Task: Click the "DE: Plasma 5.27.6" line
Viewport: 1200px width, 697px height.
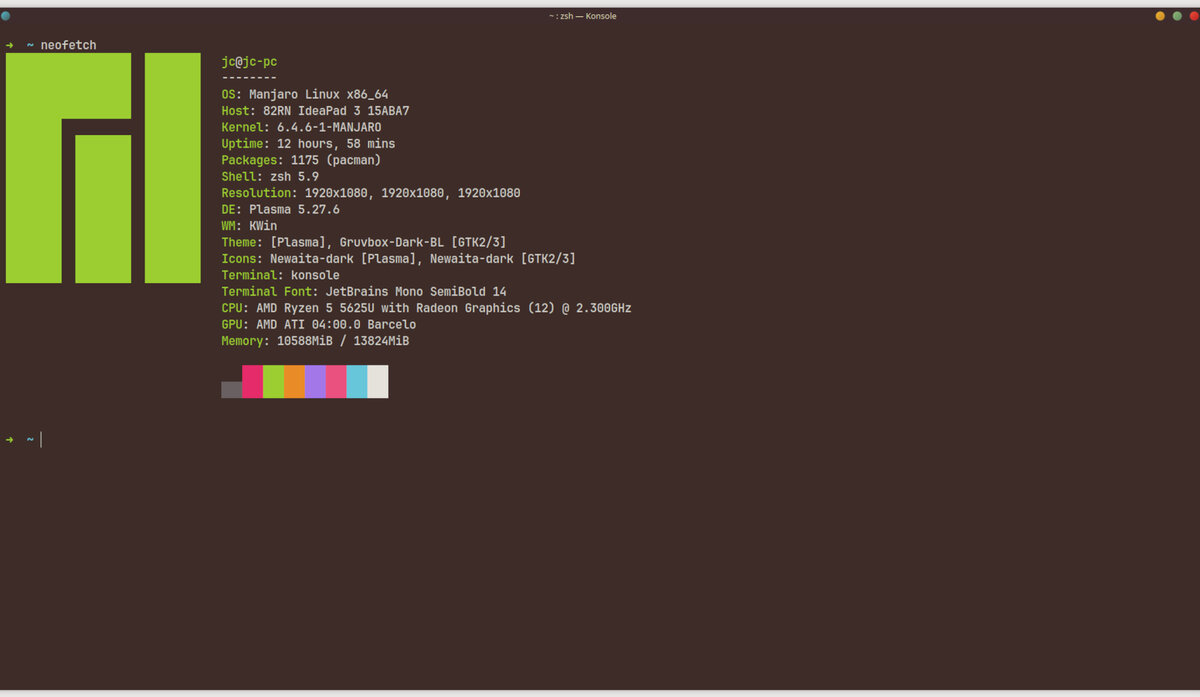Action: [x=280, y=210]
